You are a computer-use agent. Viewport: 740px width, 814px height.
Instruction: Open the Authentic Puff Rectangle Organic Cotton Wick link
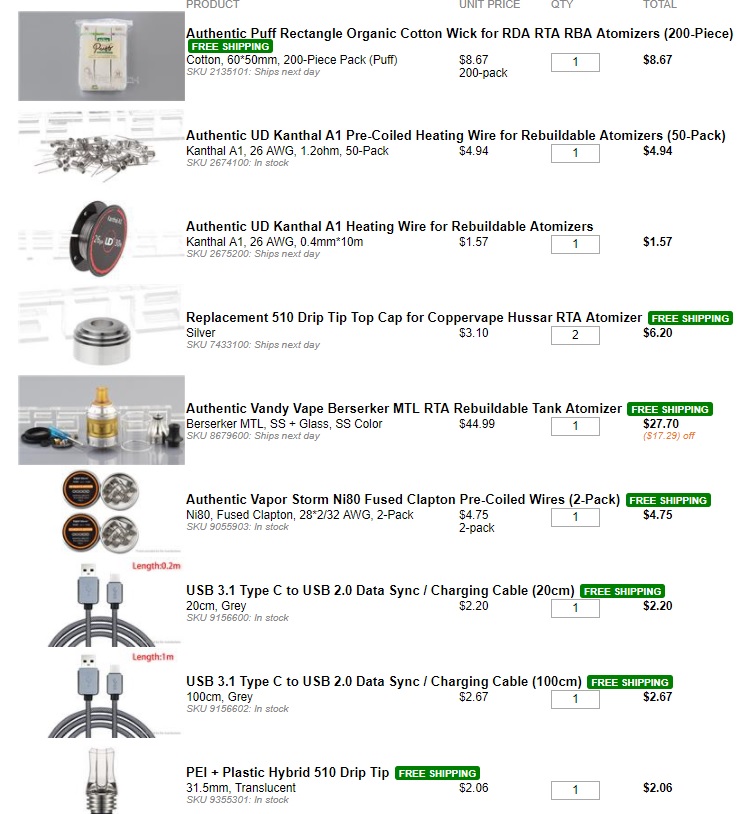[x=459, y=33]
